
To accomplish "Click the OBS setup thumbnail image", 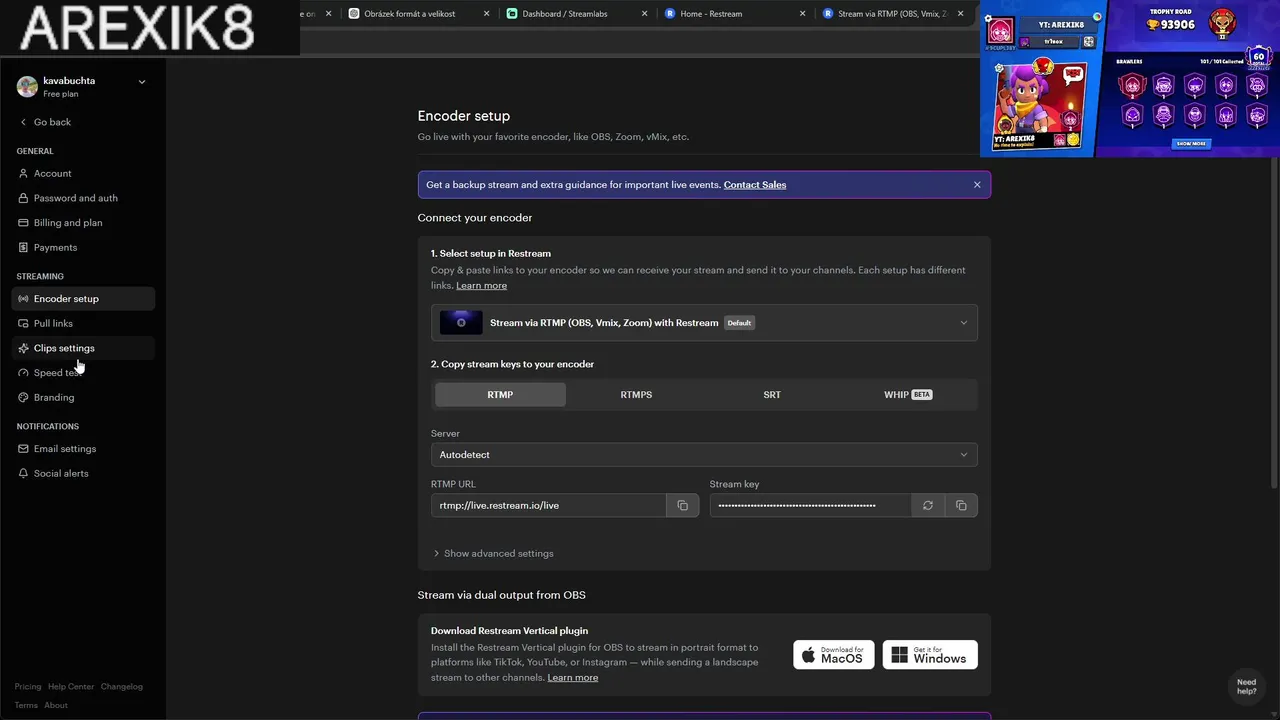I will pyautogui.click(x=461, y=322).
